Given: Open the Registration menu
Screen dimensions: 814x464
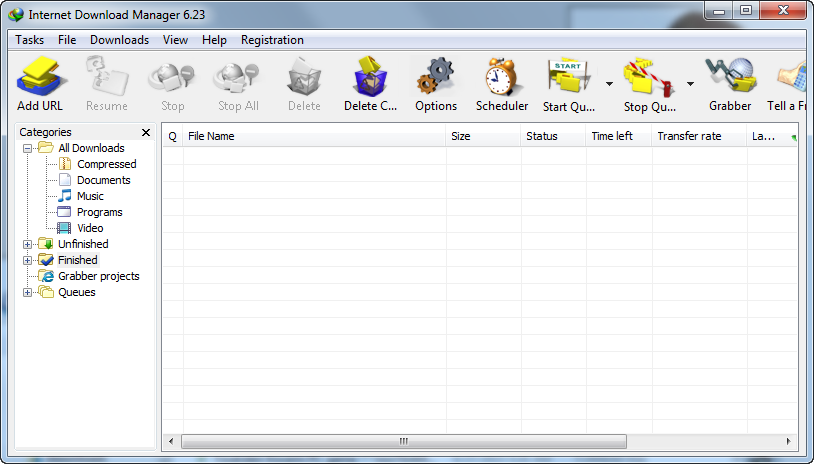Looking at the screenshot, I should click(x=272, y=40).
